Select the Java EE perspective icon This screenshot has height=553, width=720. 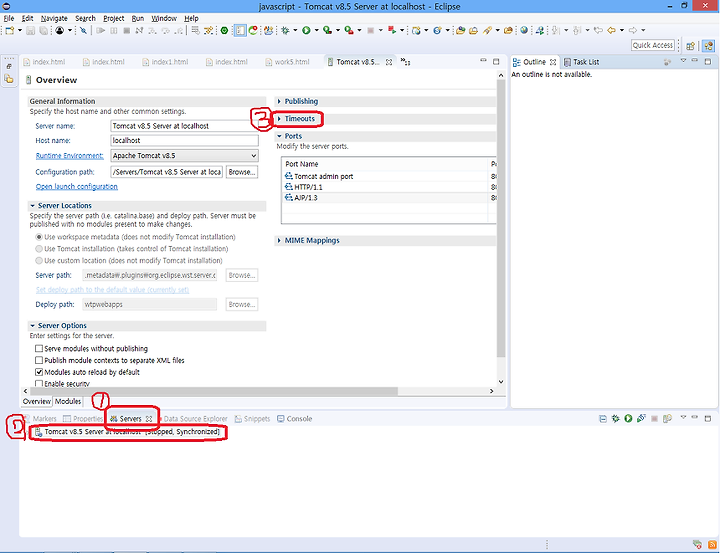pyautogui.click(x=709, y=45)
